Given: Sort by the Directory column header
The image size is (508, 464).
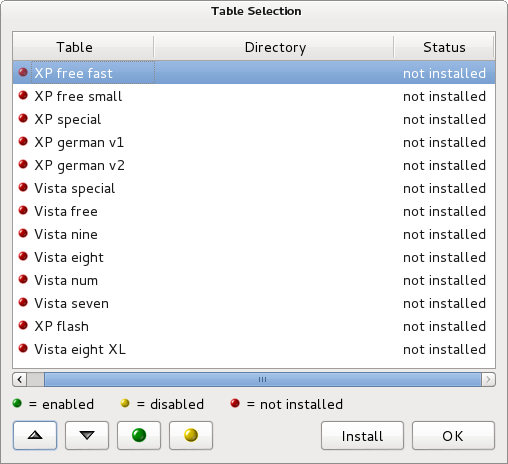Looking at the screenshot, I should click(x=274, y=47).
